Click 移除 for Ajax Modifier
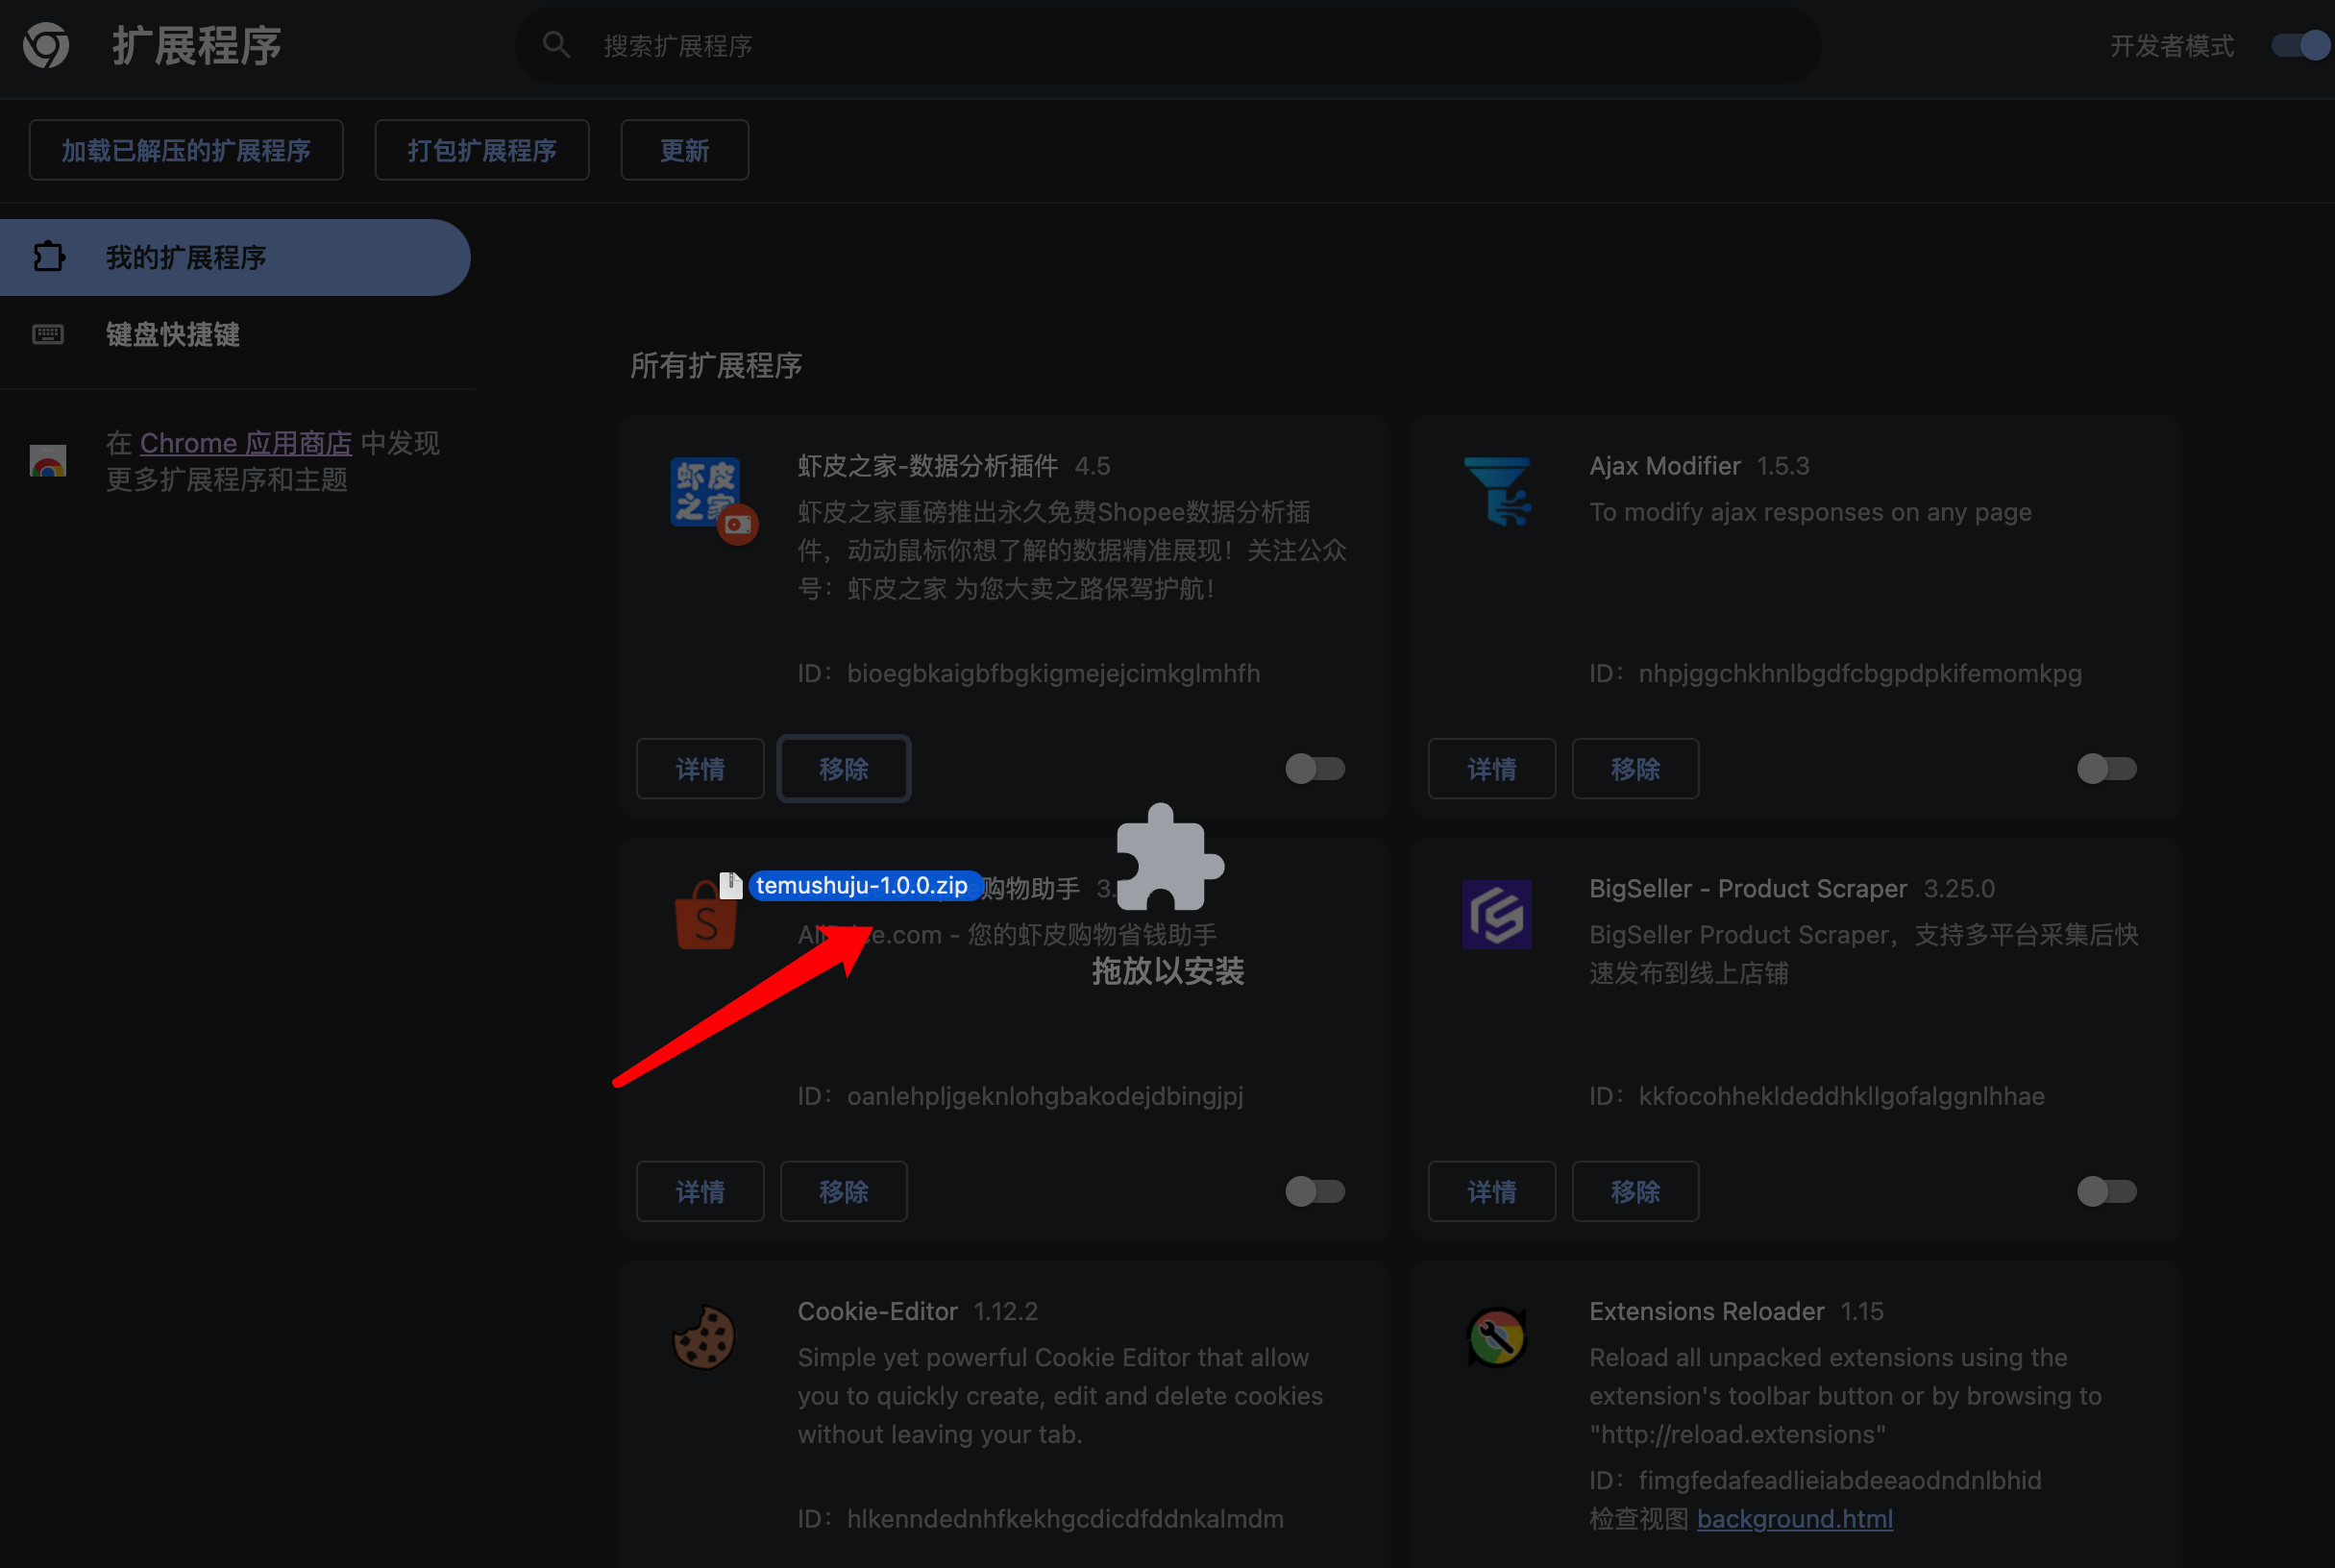 pyautogui.click(x=1635, y=768)
